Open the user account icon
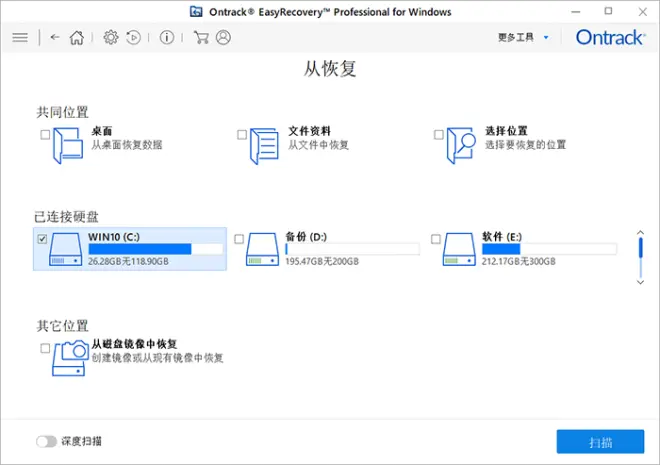Image resolution: width=660 pixels, height=465 pixels. [223, 37]
